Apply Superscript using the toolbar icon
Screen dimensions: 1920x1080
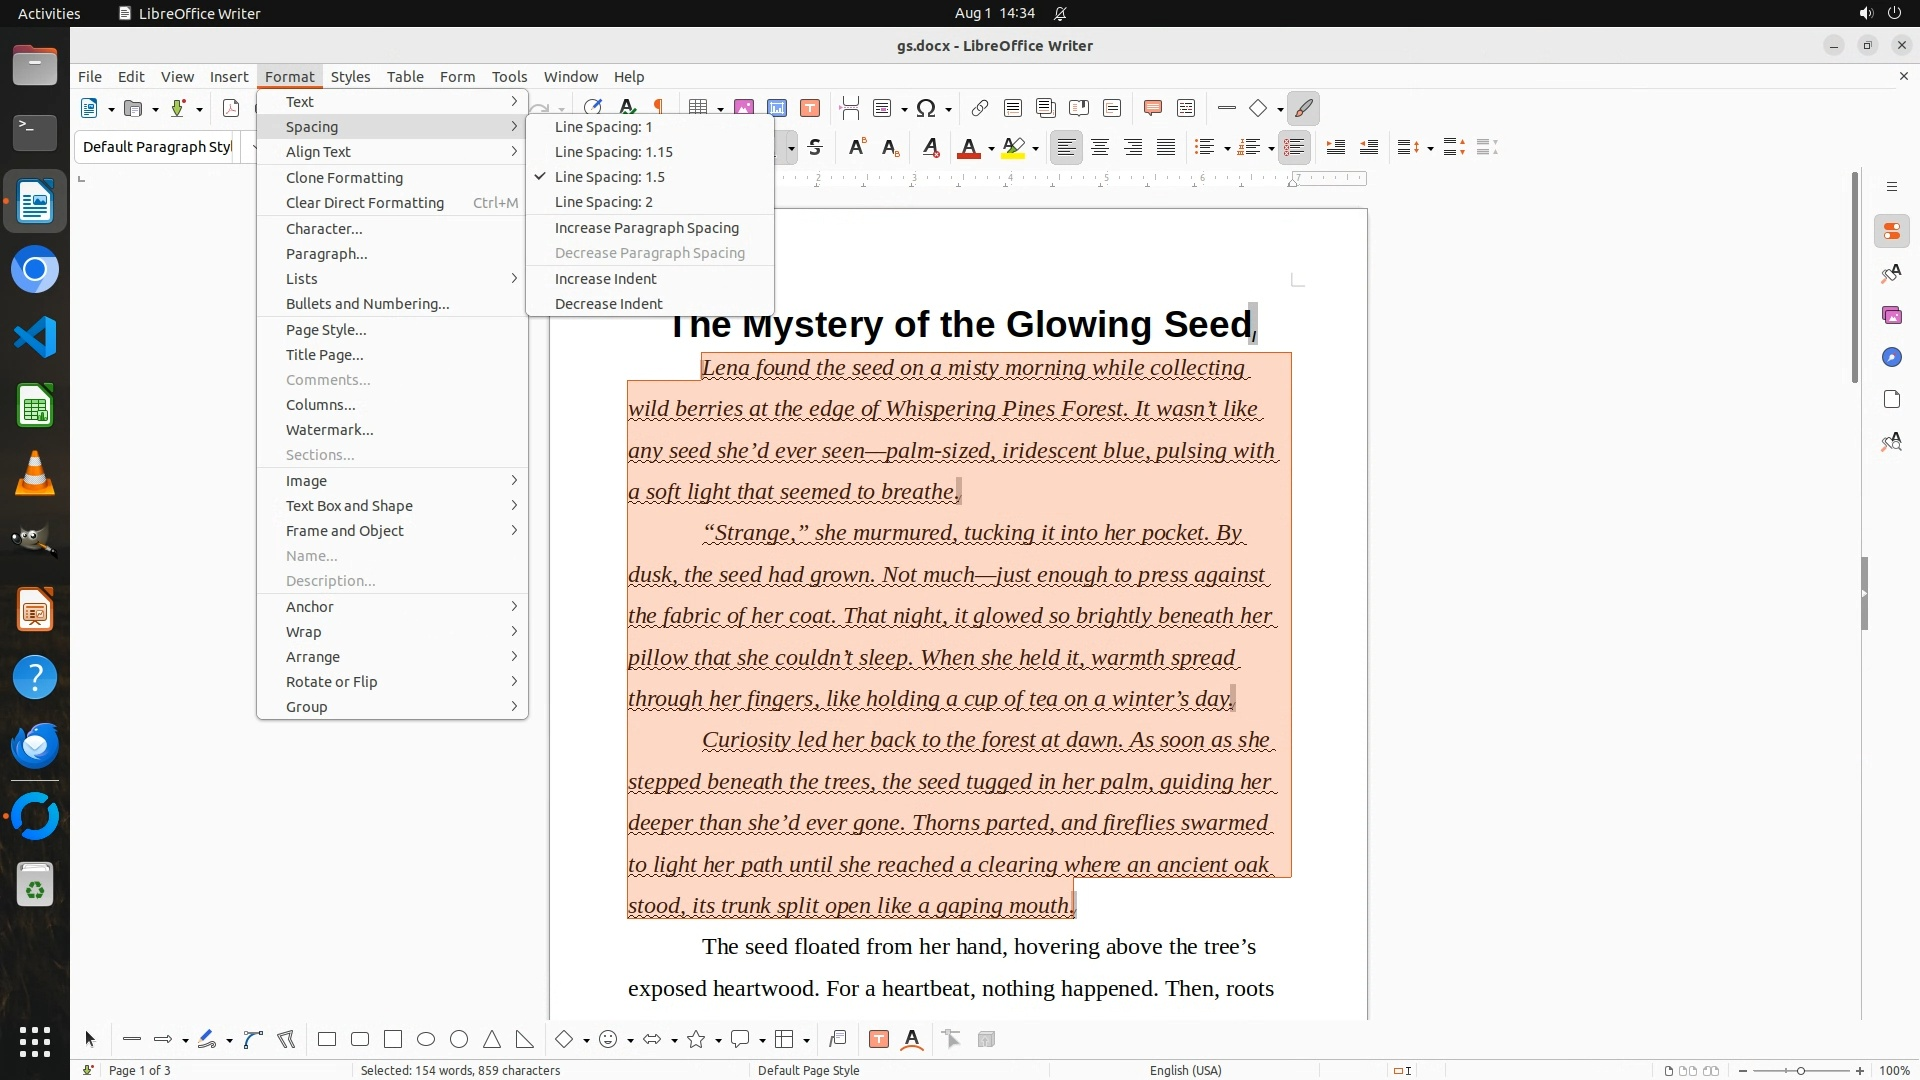857,148
